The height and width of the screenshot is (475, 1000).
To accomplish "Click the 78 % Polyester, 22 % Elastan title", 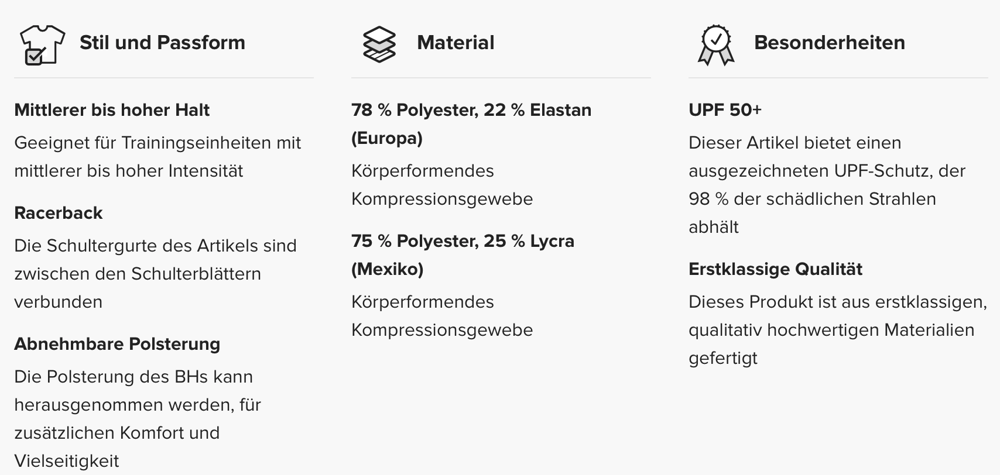I will (471, 124).
